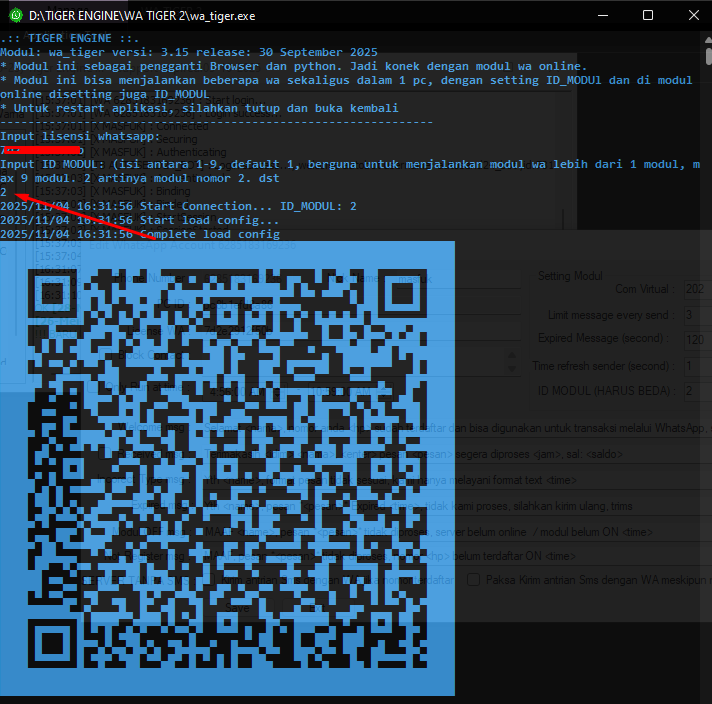The height and width of the screenshot is (704, 712).
Task: Maximize the wa_tiger console window
Action: pos(647,15)
